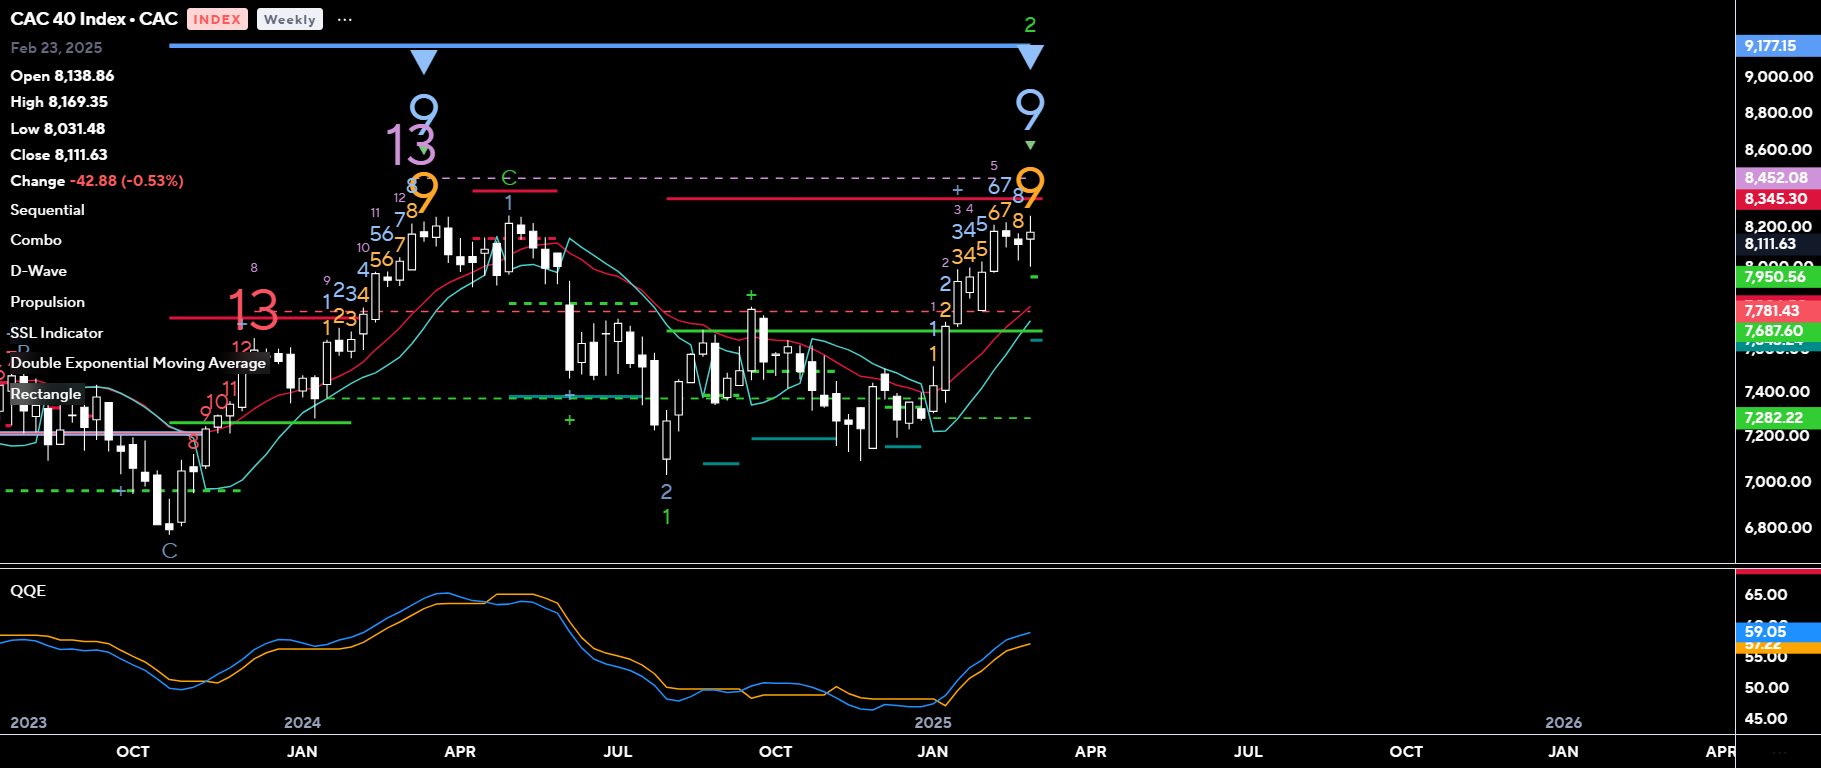1821x768 pixels.
Task: Select the Double Exponential Moving Average label
Action: [138, 363]
